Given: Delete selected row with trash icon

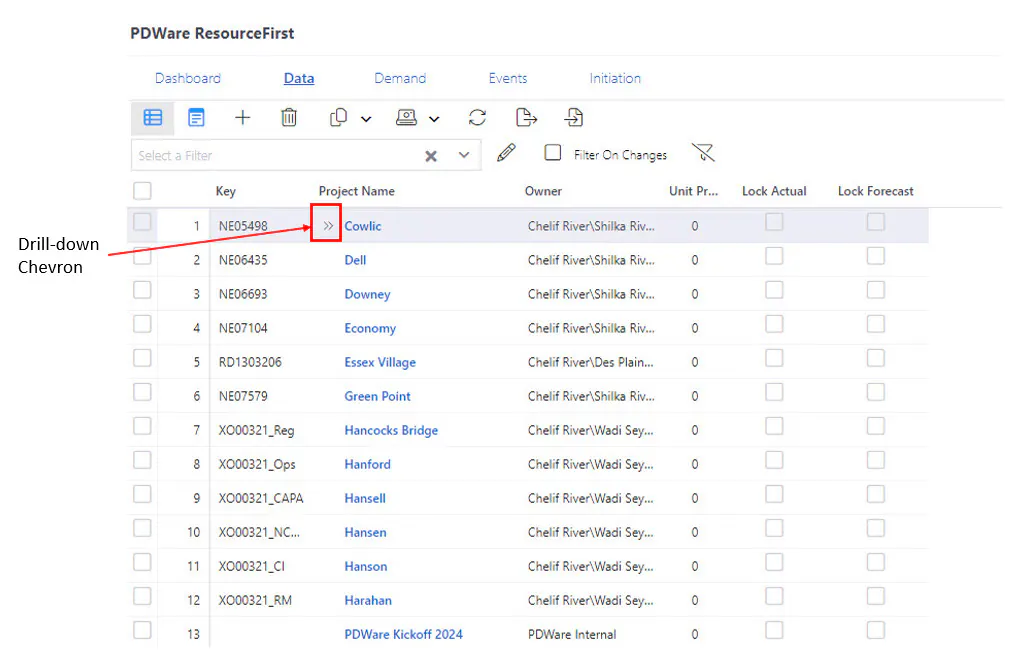Looking at the screenshot, I should [x=289, y=117].
